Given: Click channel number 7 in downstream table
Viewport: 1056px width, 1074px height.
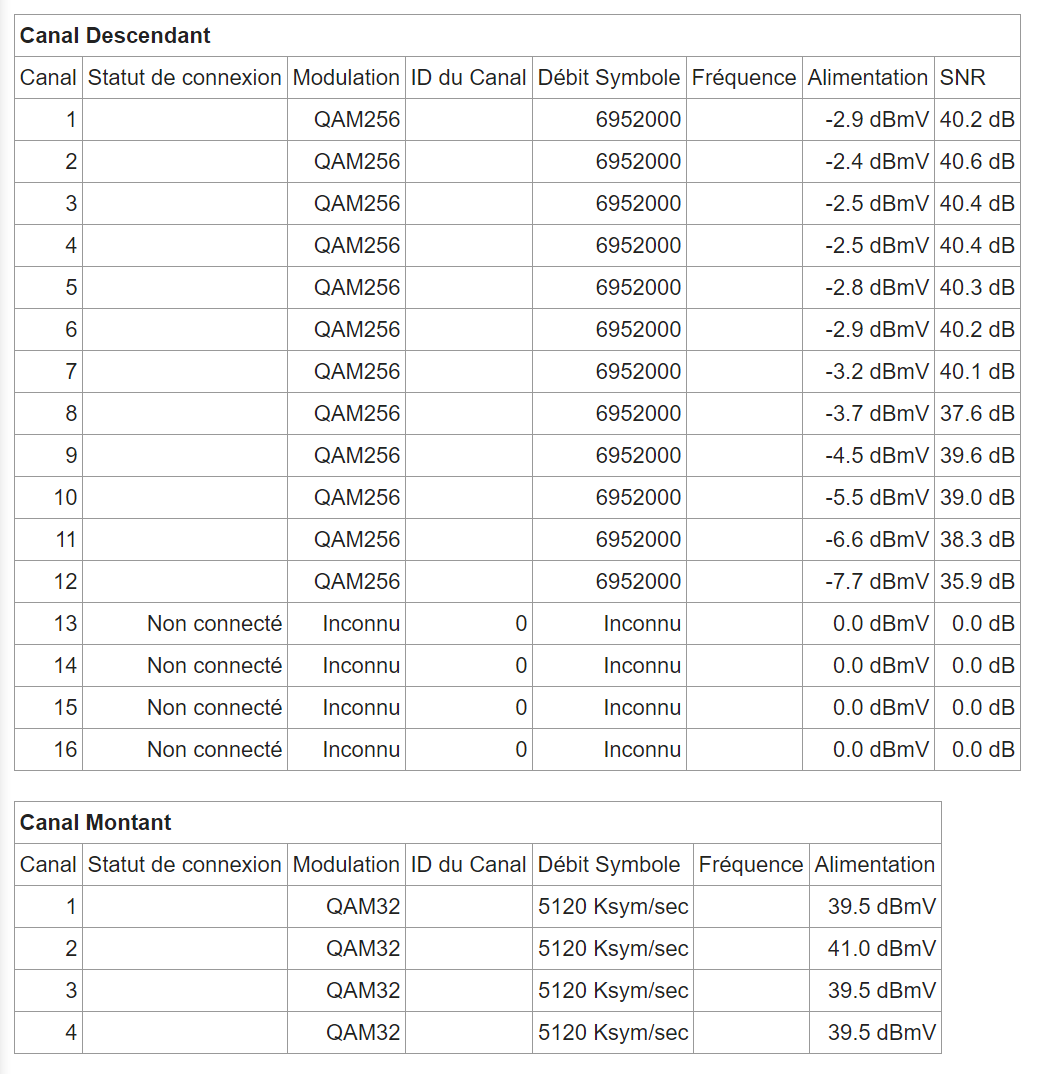Looking at the screenshot, I should (x=71, y=371).
